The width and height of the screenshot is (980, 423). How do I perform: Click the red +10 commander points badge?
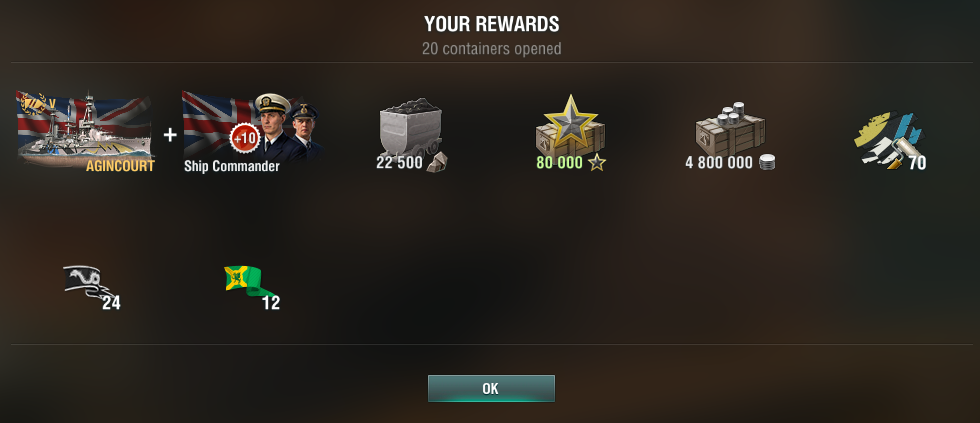[245, 138]
